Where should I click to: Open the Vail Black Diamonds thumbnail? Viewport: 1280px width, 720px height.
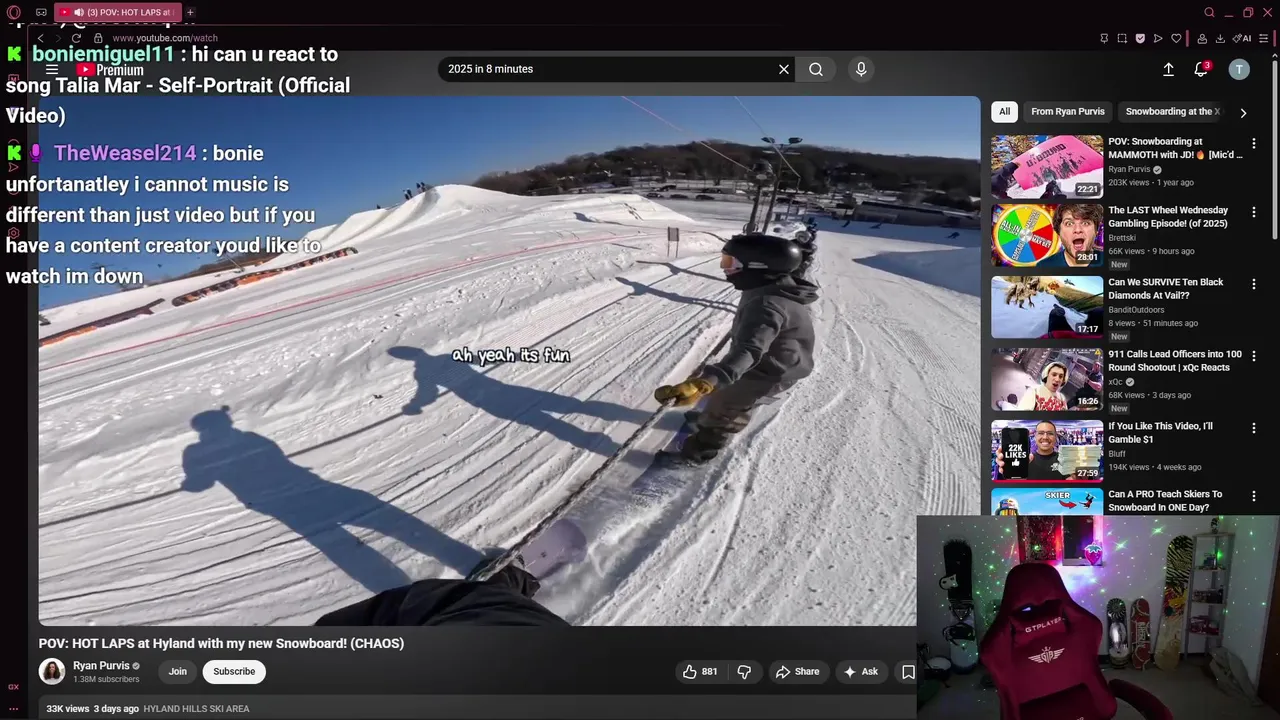coord(1047,307)
